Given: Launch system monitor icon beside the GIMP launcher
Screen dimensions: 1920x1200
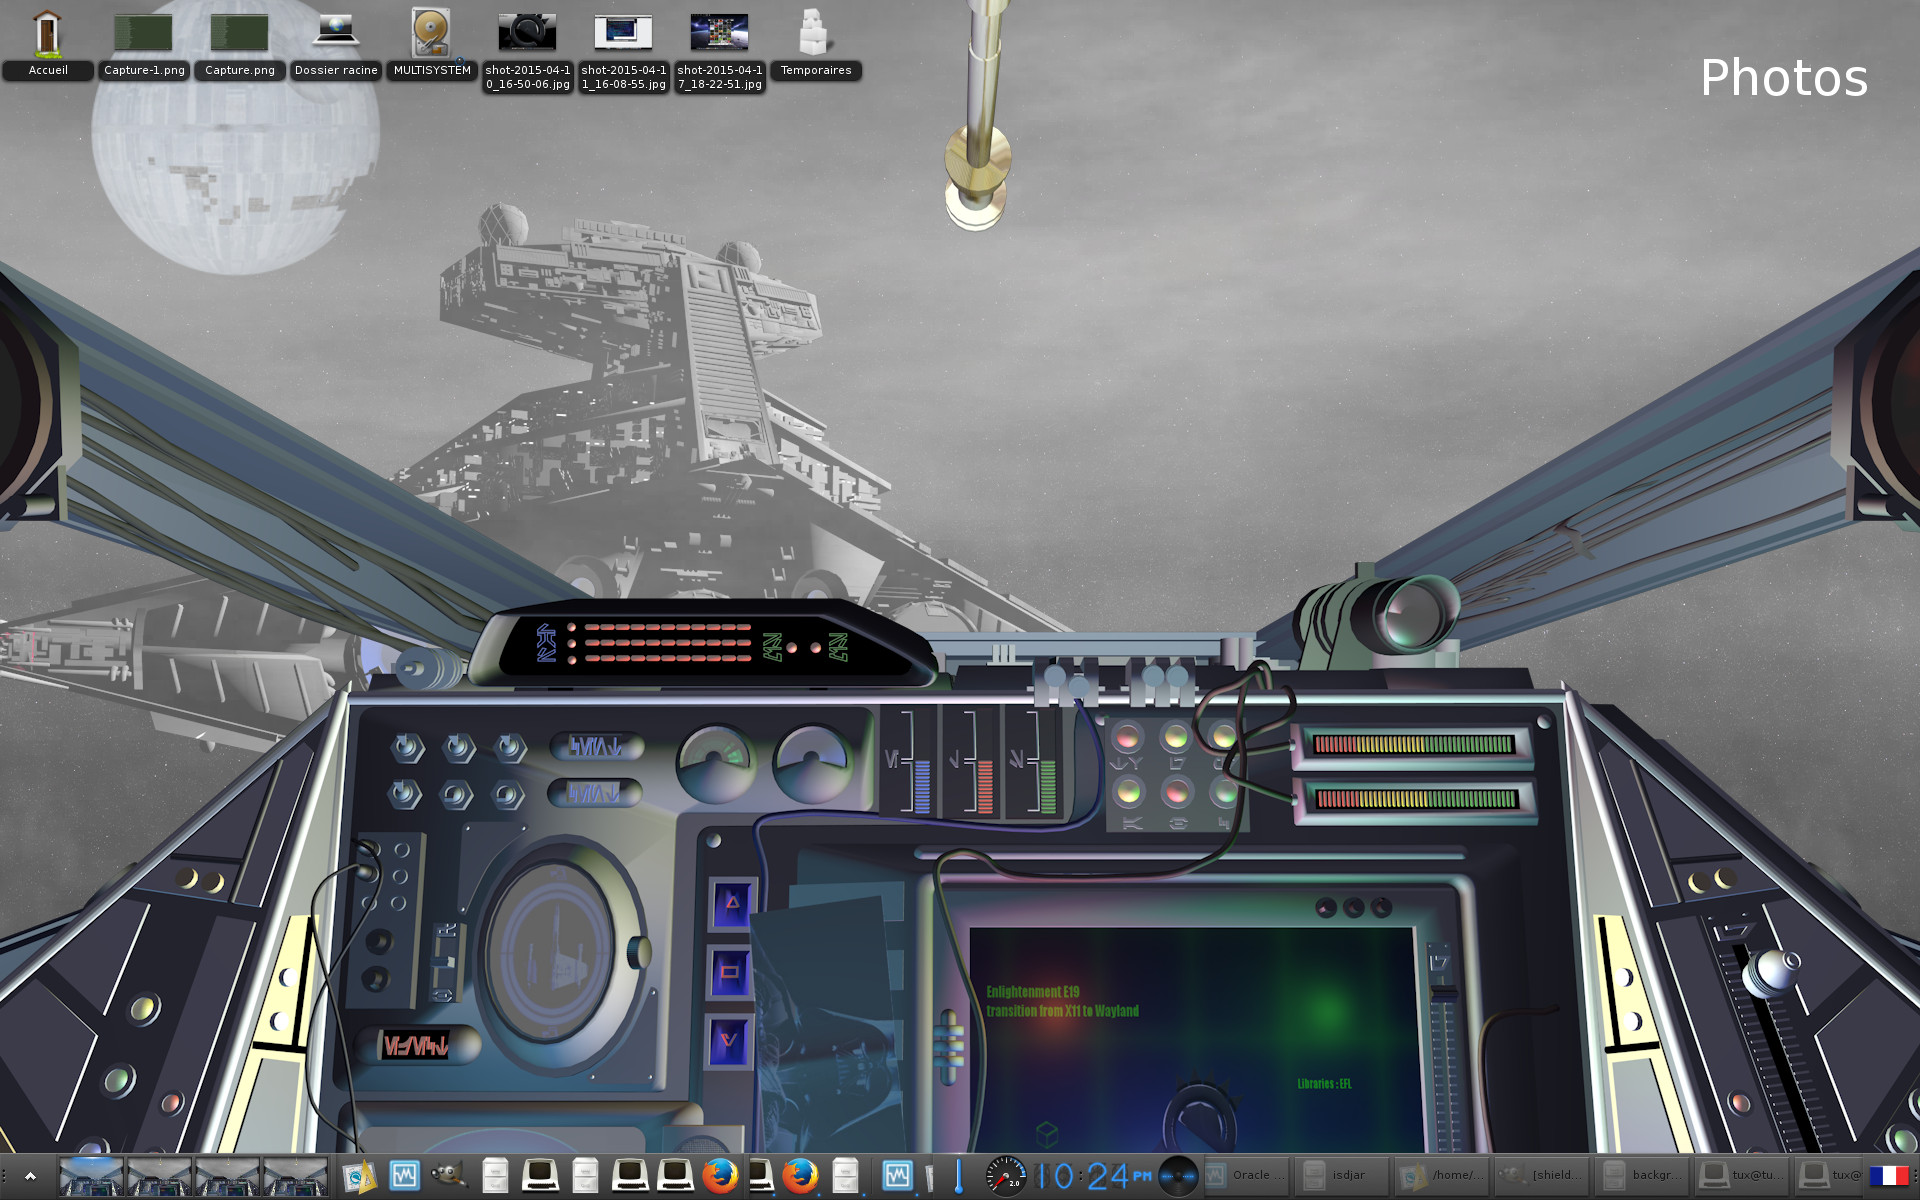Looking at the screenshot, I should point(404,1176).
